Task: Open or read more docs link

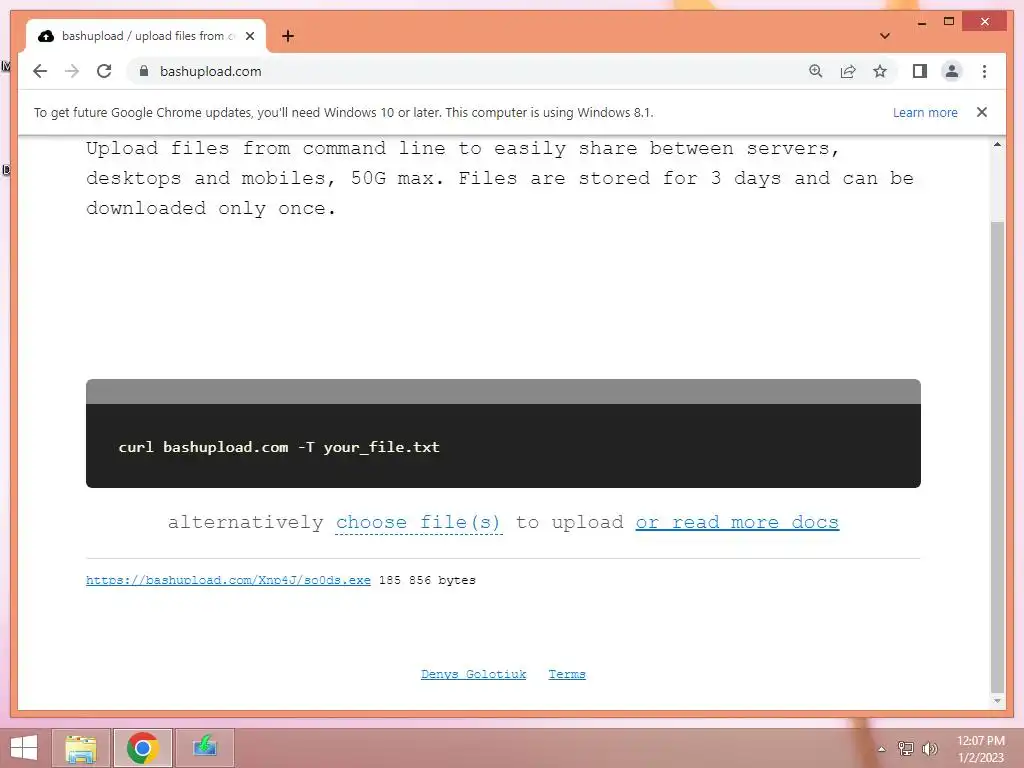Action: 737,522
